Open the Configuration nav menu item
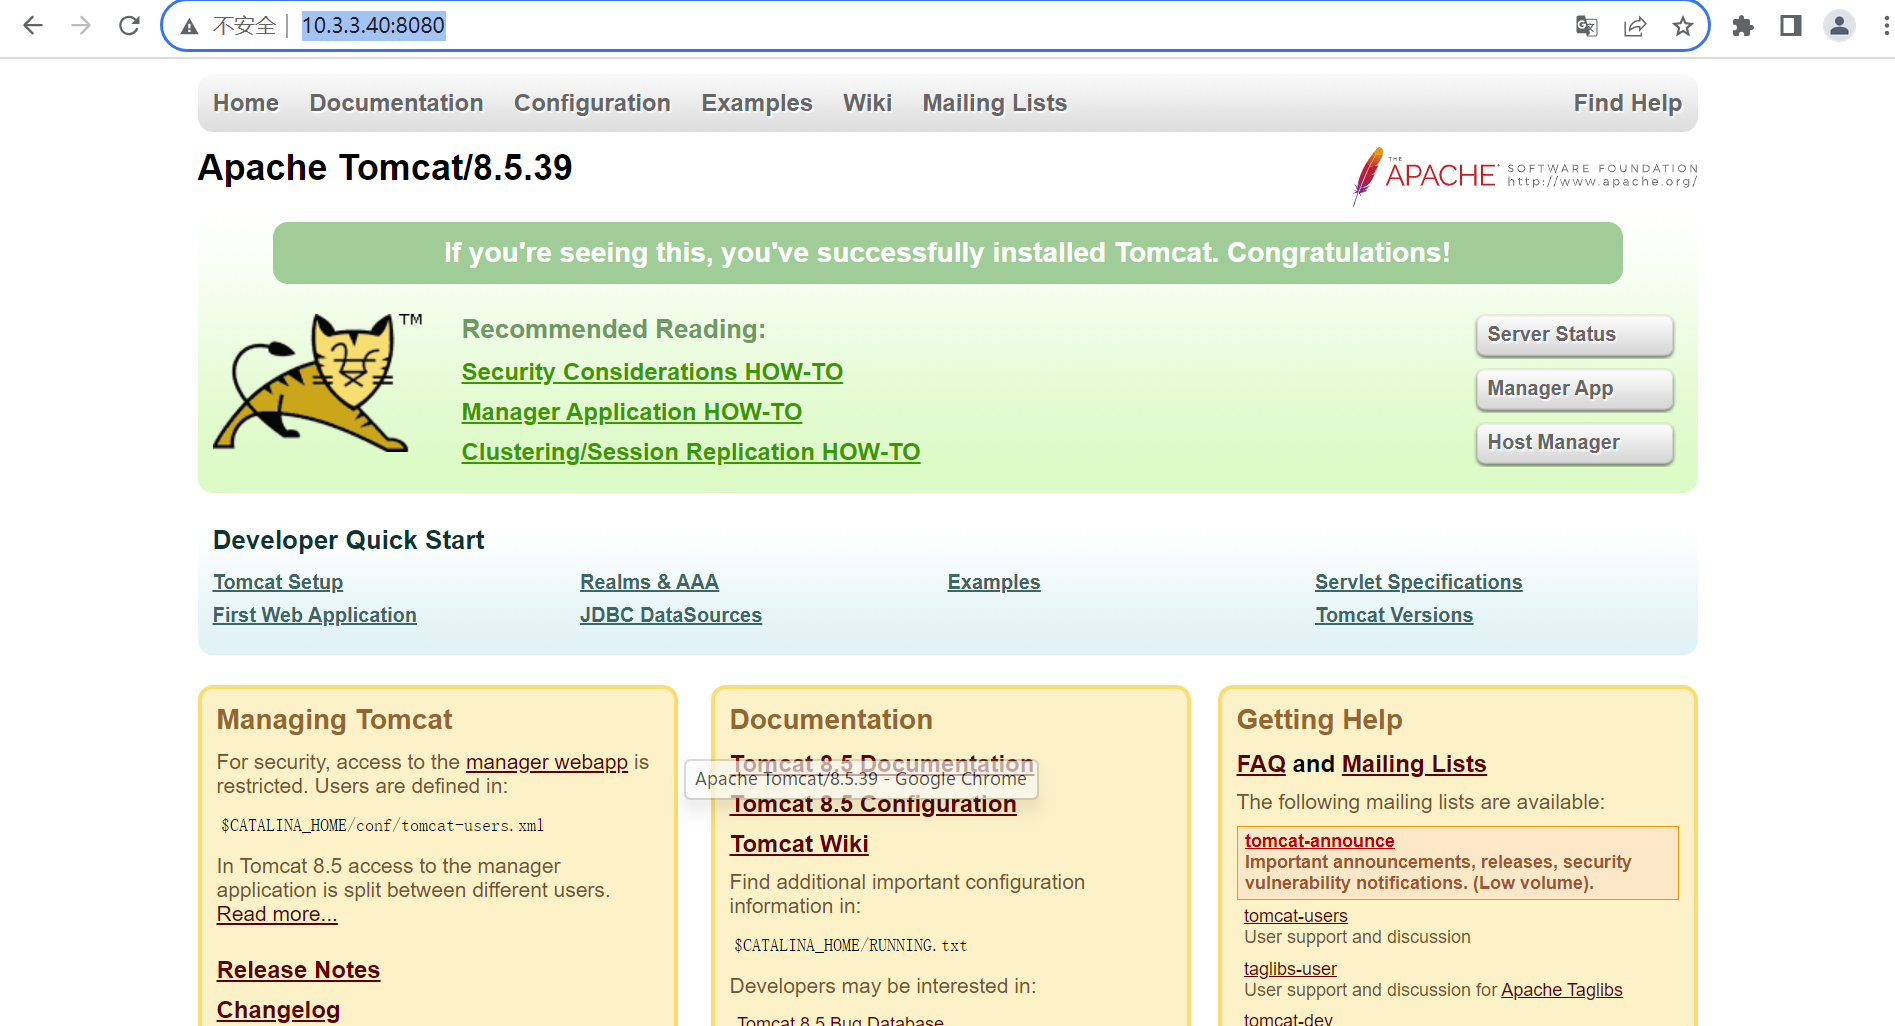 [592, 103]
